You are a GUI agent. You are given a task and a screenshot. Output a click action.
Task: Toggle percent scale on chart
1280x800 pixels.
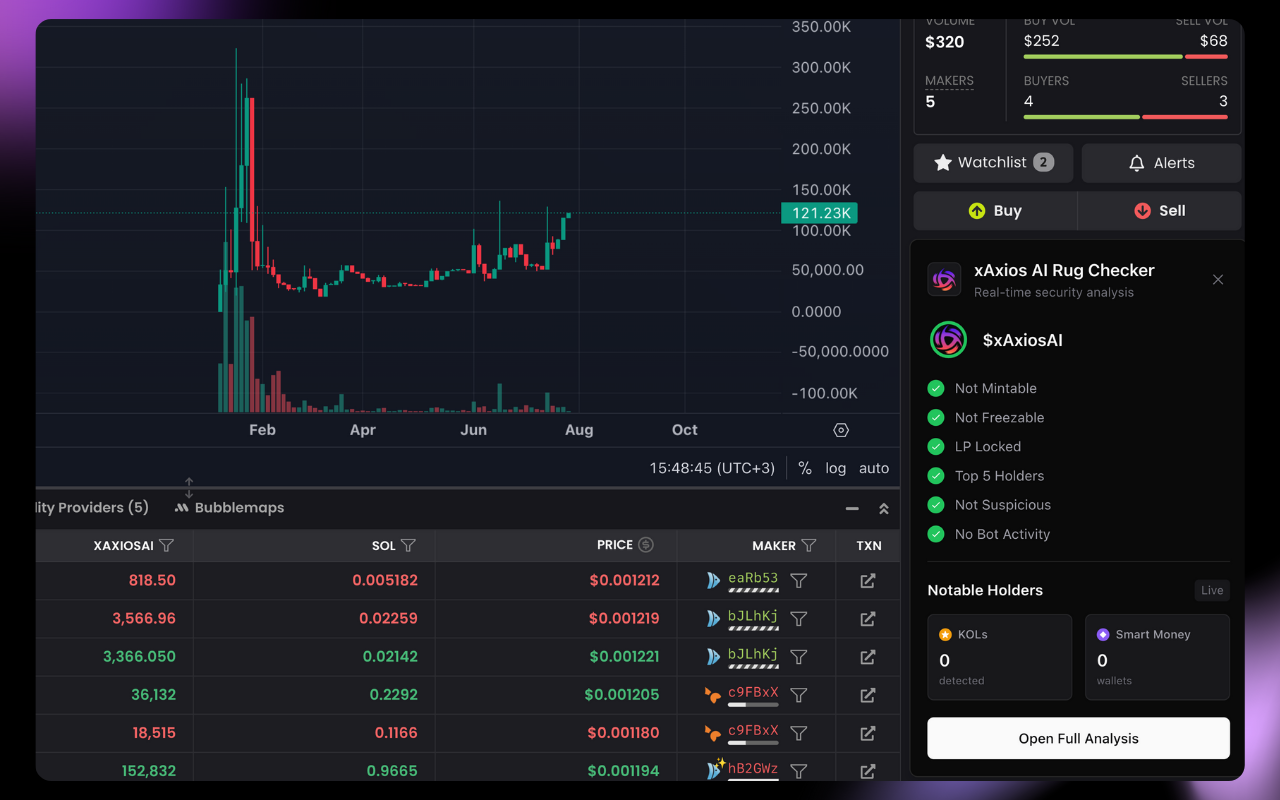[805, 468]
